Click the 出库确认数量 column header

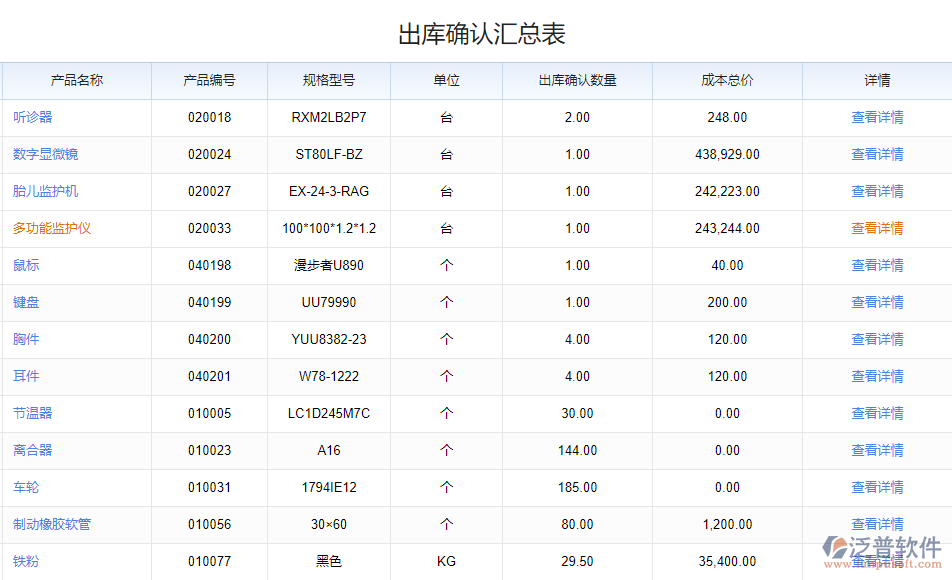[576, 81]
